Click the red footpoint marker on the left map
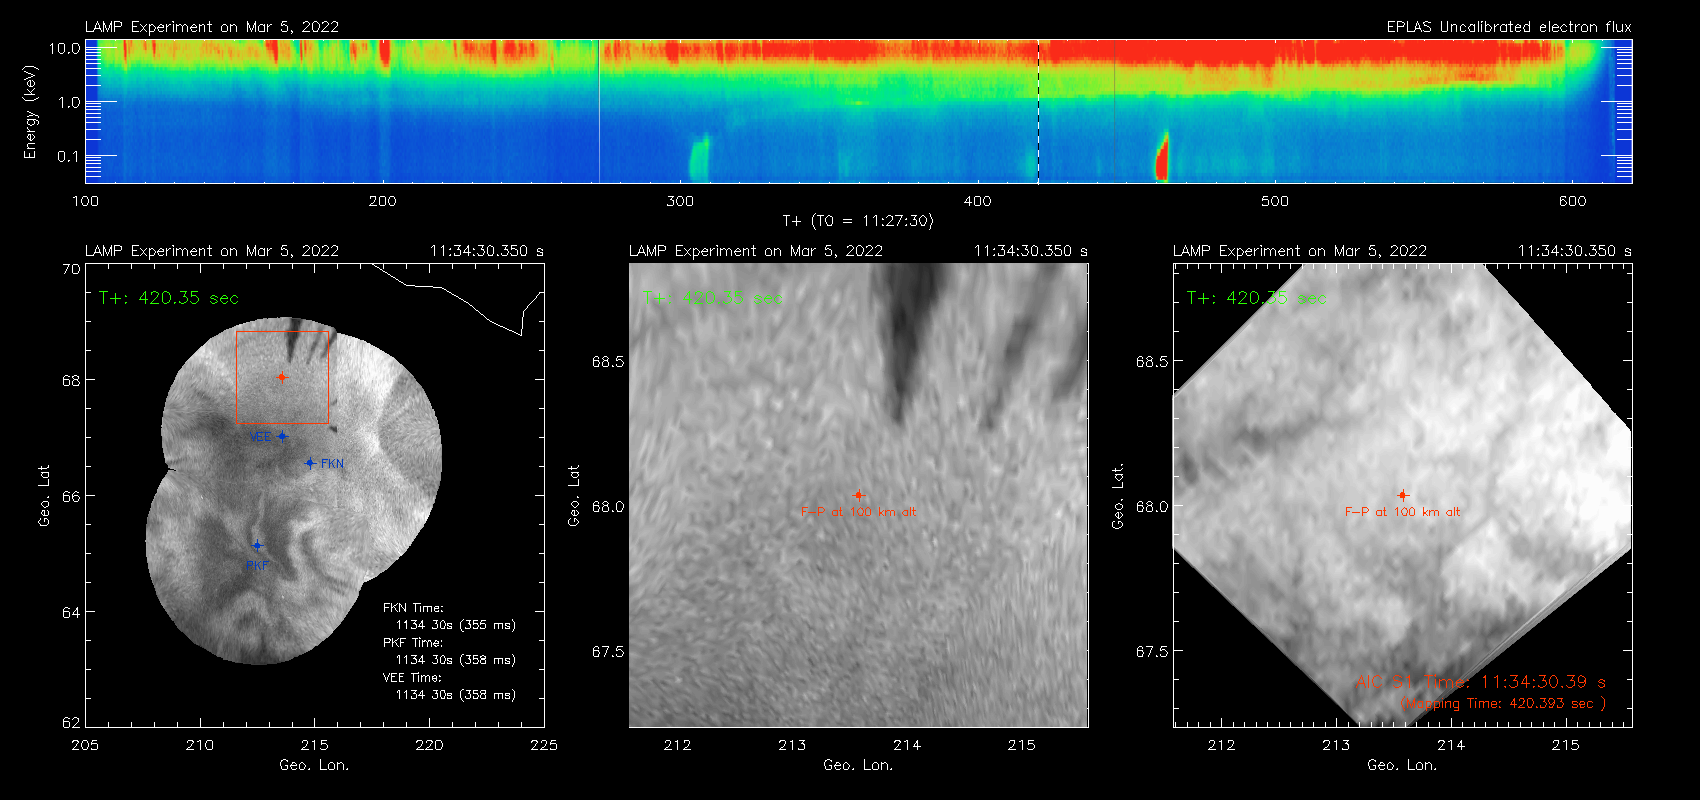Image resolution: width=1700 pixels, height=800 pixels. [x=283, y=377]
